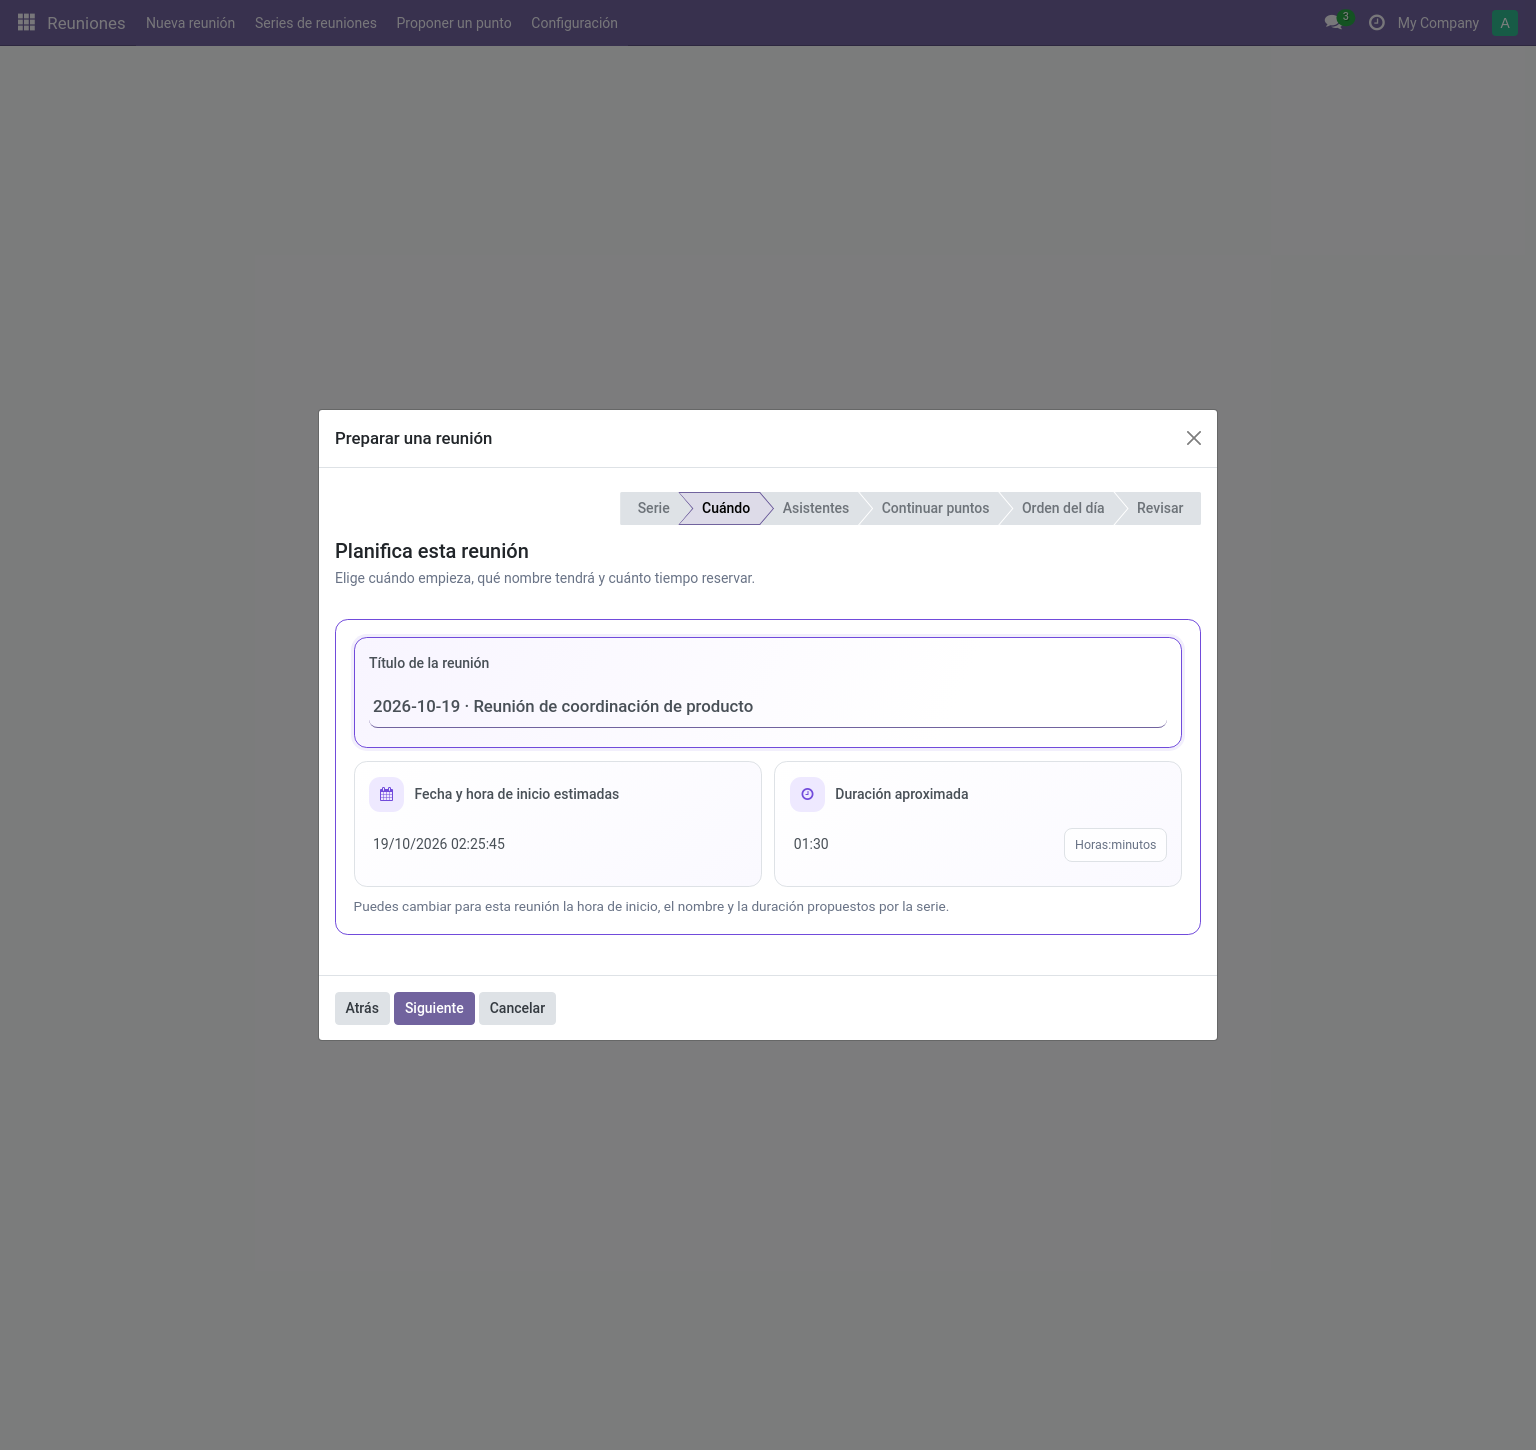Click the calendar icon beside start date
Image resolution: width=1536 pixels, height=1450 pixels.
pos(387,794)
